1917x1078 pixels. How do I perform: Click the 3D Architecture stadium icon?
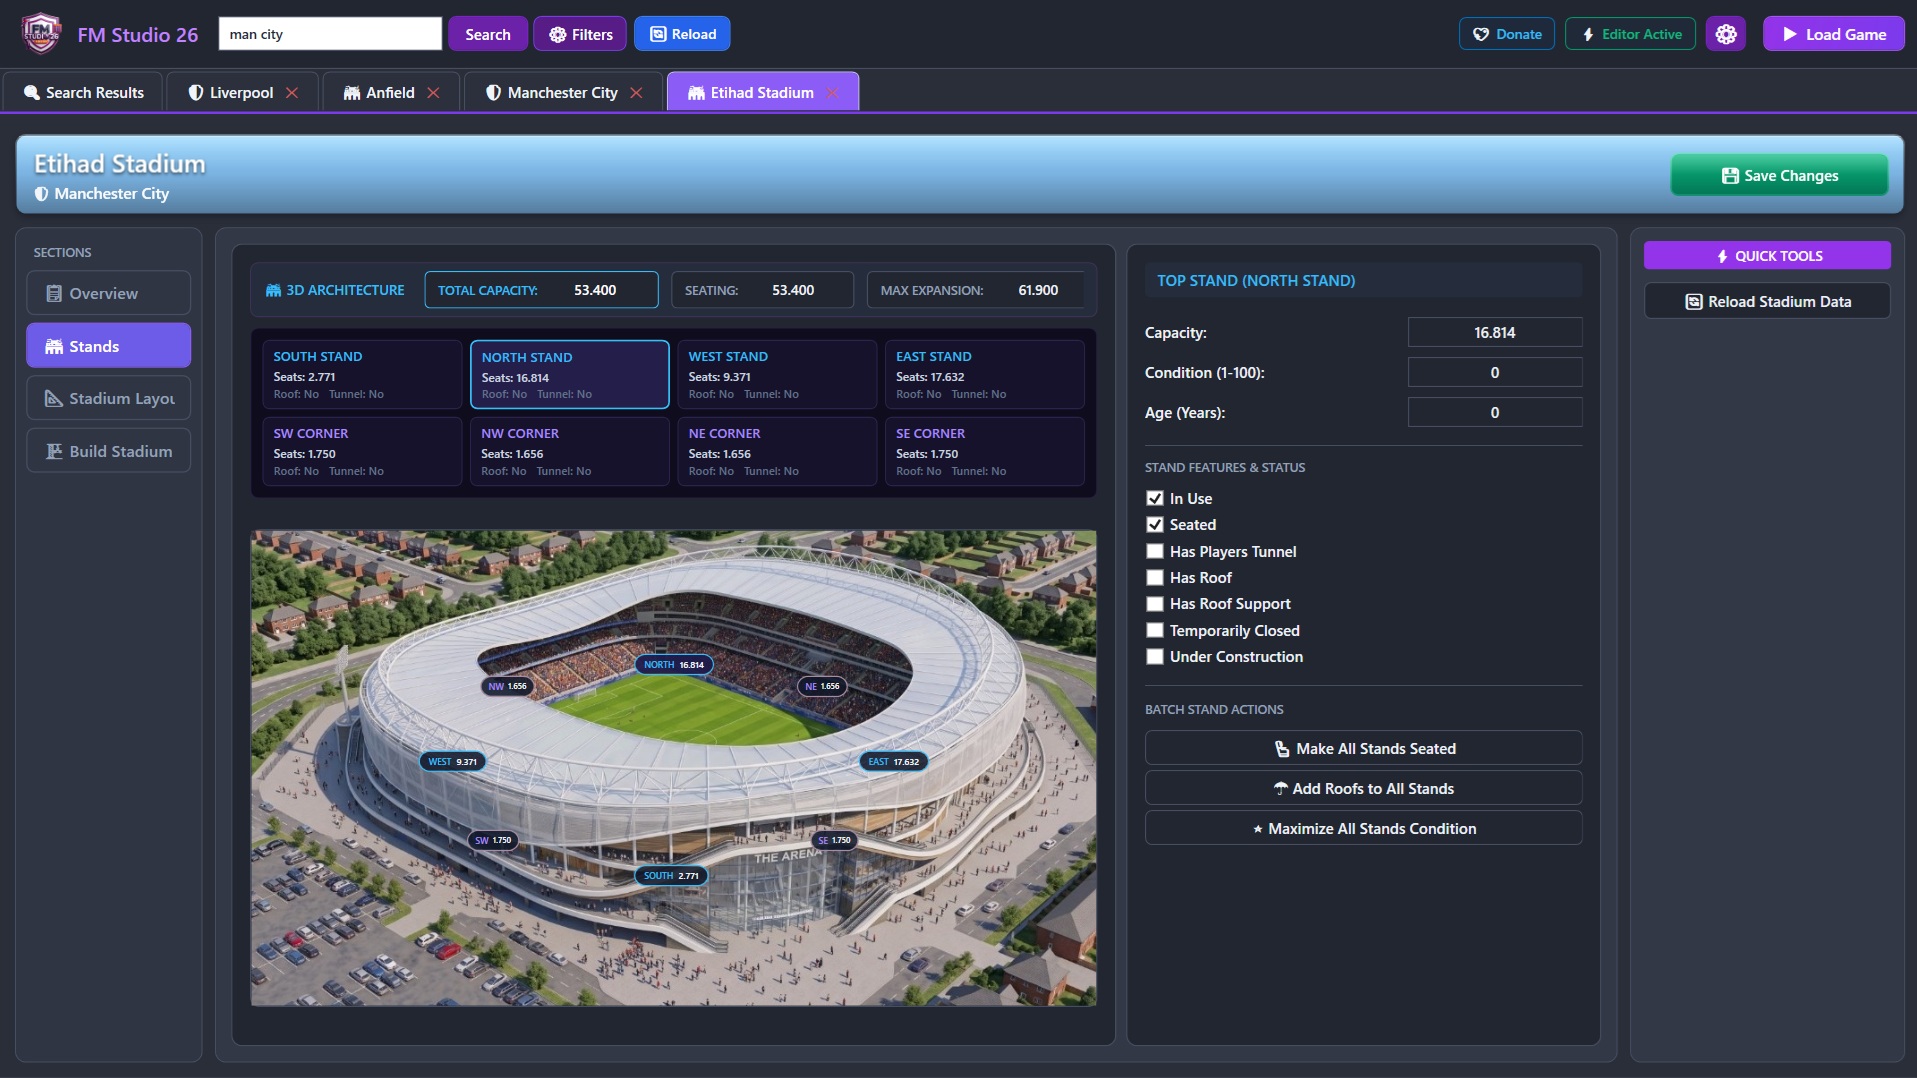[273, 290]
